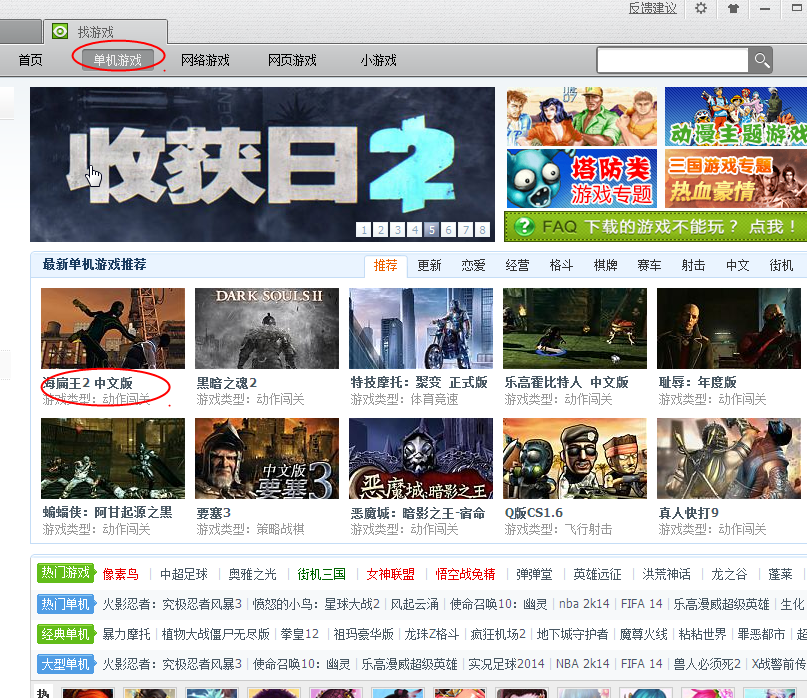Click into the search input field
Image resolution: width=807 pixels, height=698 pixels.
(x=673, y=60)
